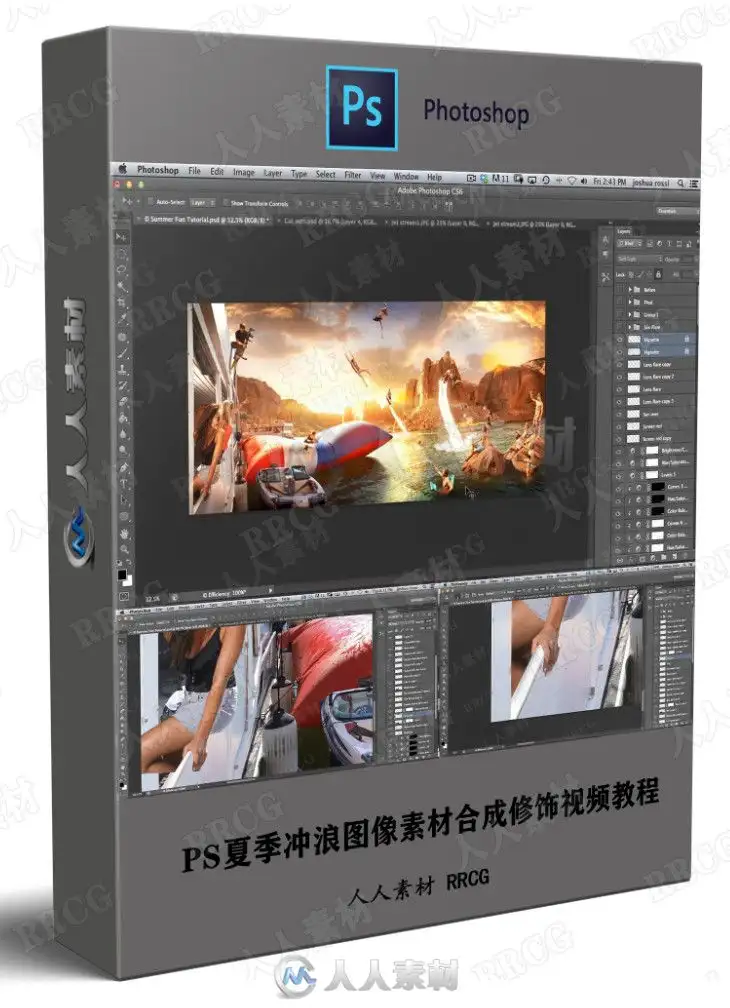Viewport: 730px width, 1008px height.
Task: Select the Magic Wand tool
Action: pyautogui.click(x=121, y=285)
